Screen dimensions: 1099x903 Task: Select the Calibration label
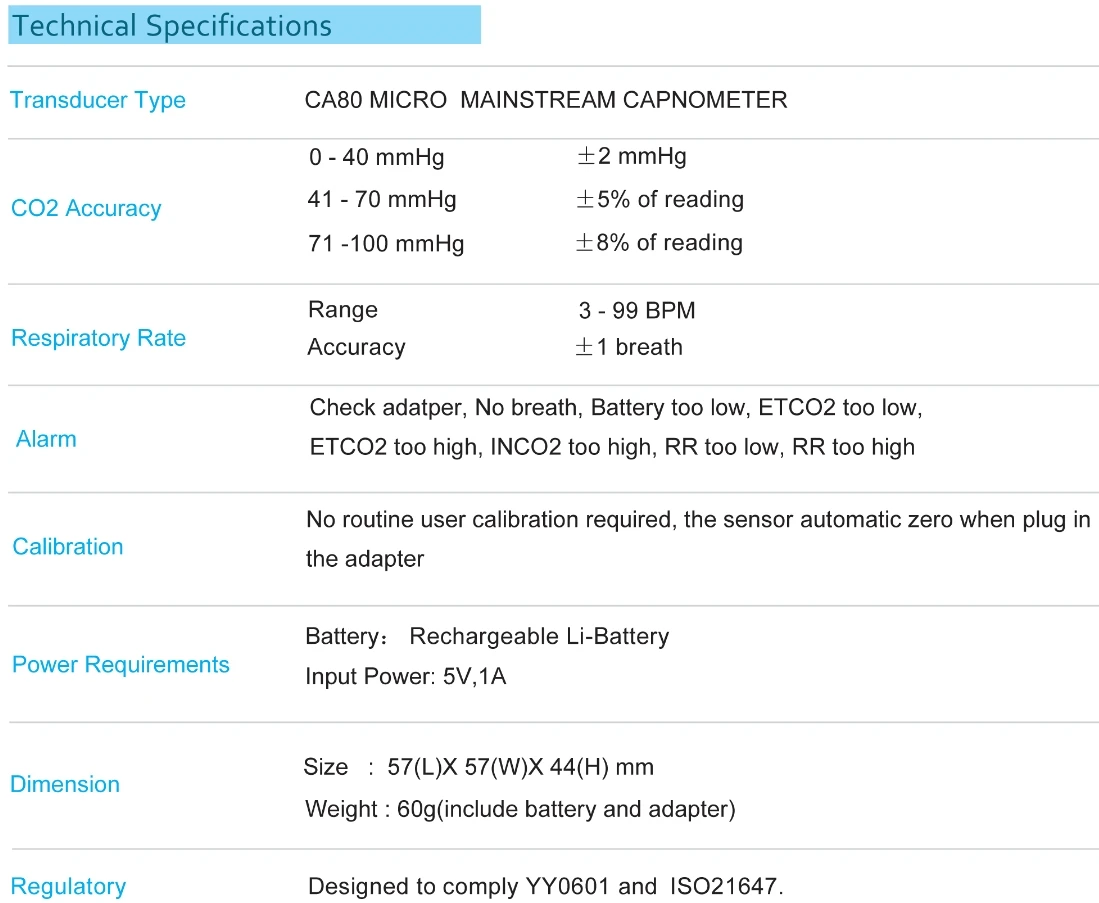[68, 547]
